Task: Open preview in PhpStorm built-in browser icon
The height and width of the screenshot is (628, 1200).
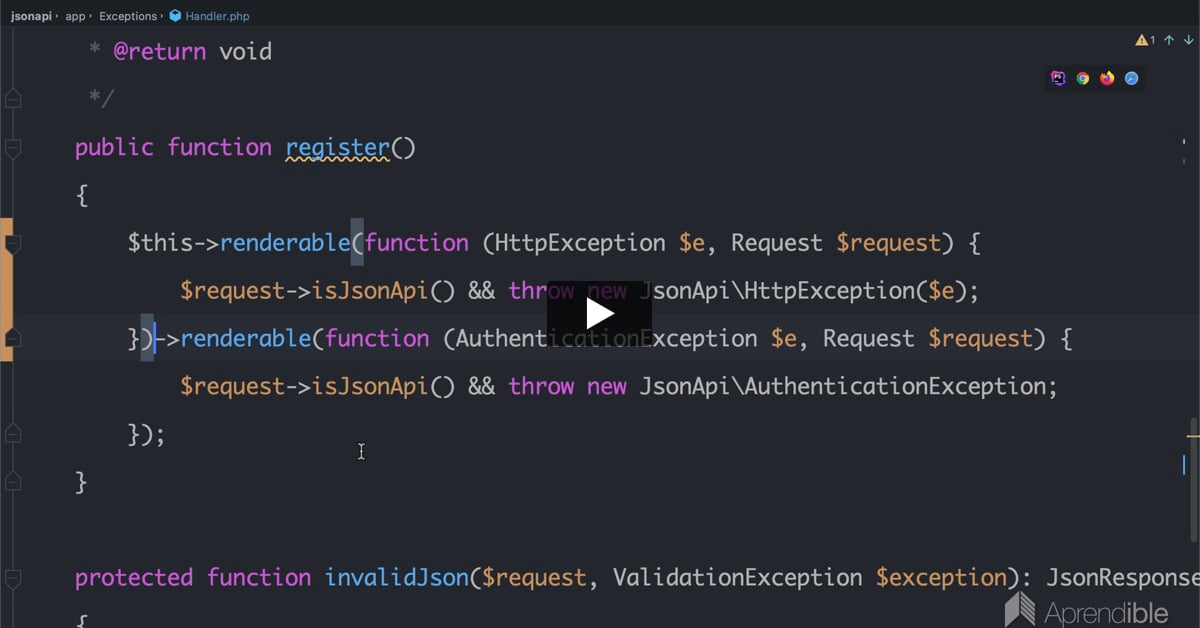Action: [1058, 78]
